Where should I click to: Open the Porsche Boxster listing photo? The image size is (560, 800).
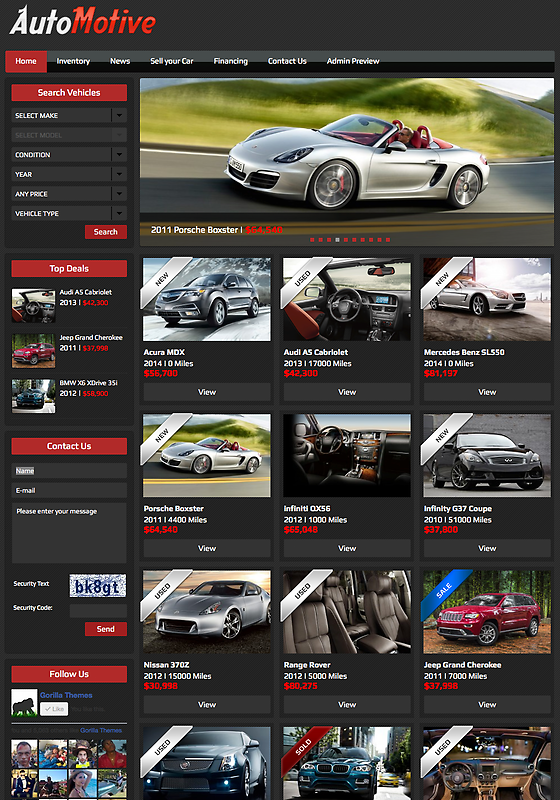(x=207, y=455)
